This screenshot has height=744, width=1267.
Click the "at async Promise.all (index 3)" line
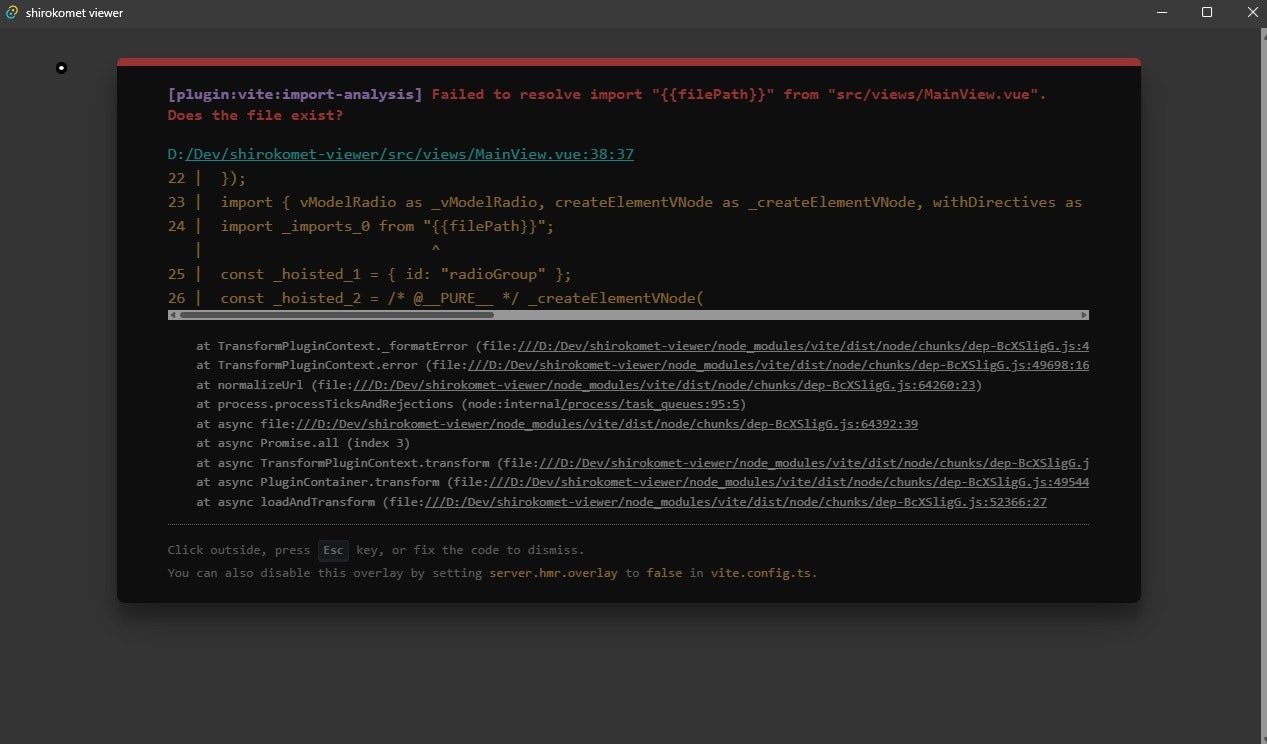pos(303,443)
